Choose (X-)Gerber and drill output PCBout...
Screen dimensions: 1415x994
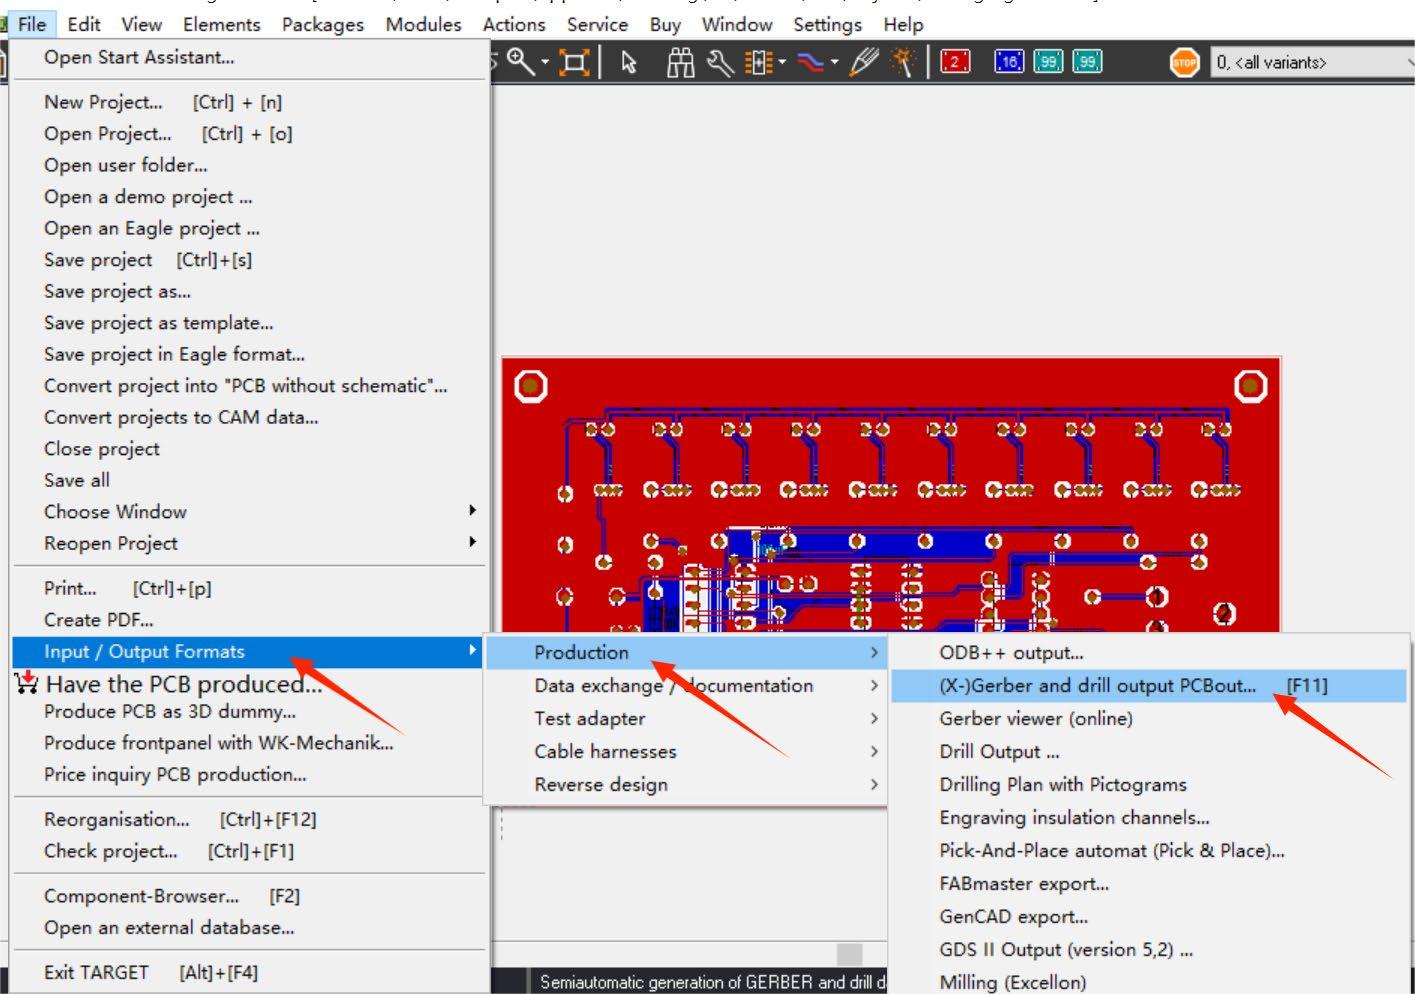1149,685
